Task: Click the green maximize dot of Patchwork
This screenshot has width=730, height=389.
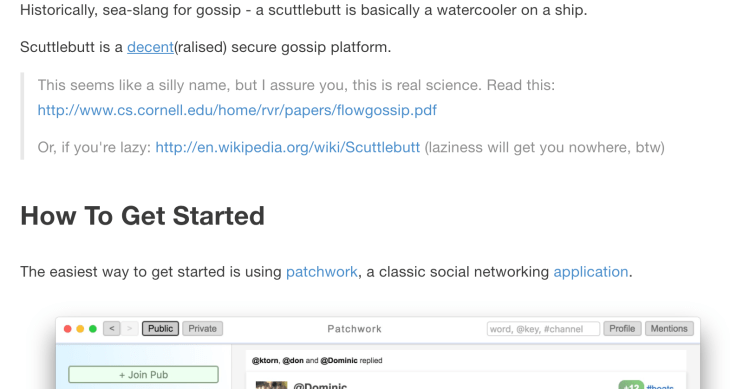Action: (x=93, y=329)
